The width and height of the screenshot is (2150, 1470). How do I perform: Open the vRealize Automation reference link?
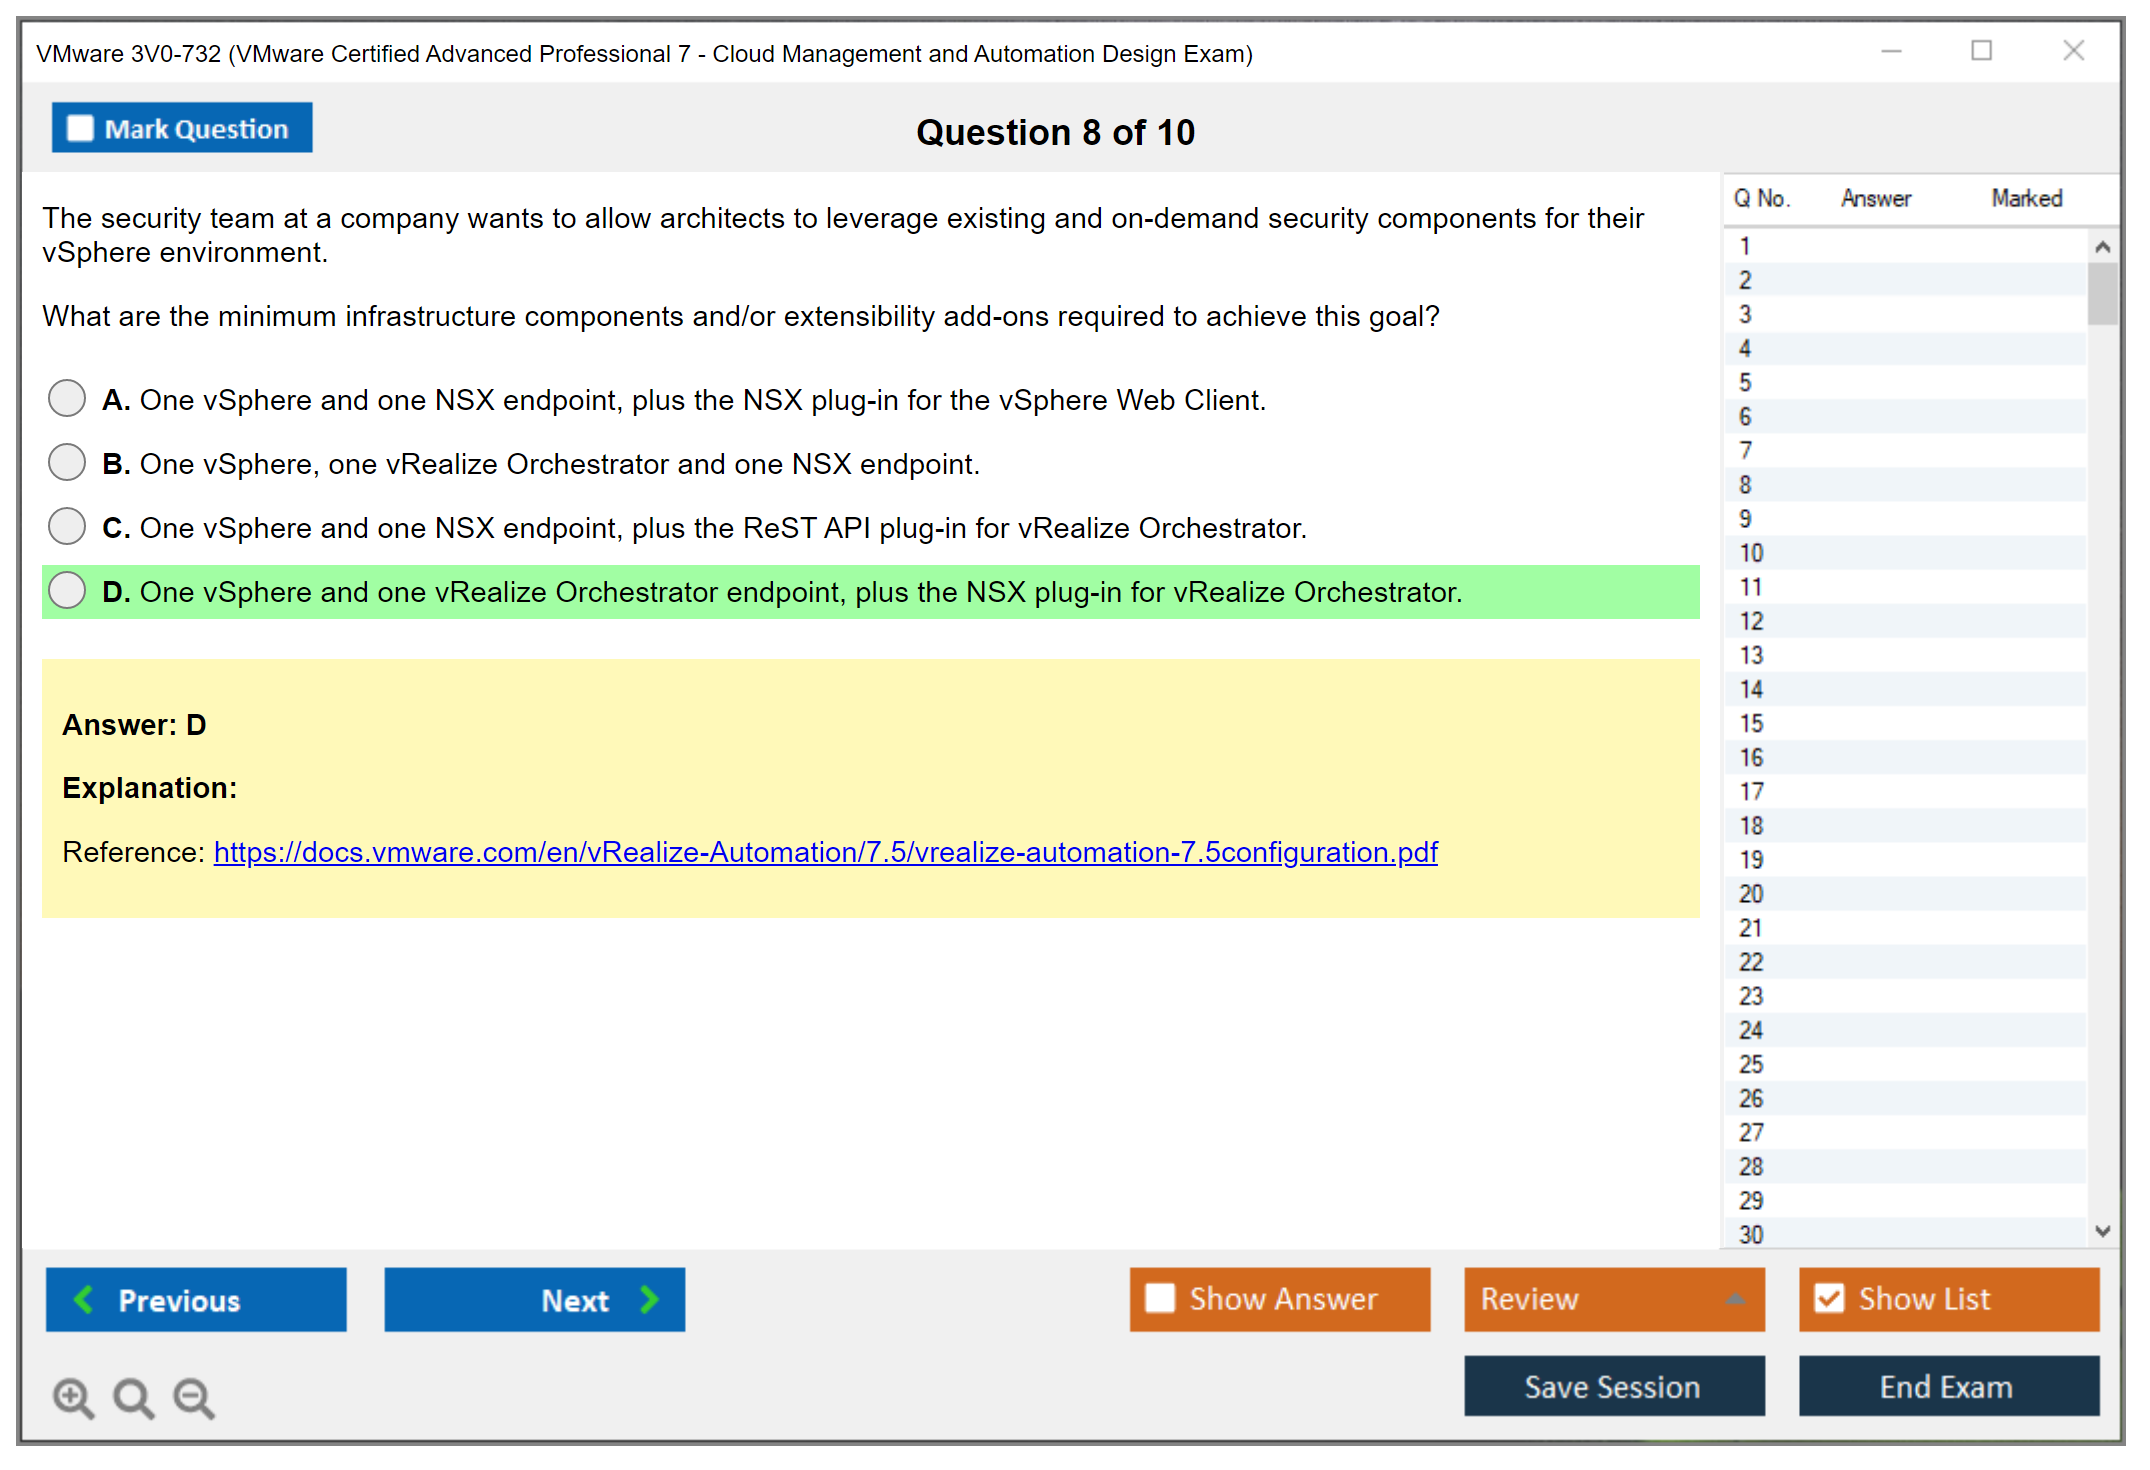[x=825, y=852]
